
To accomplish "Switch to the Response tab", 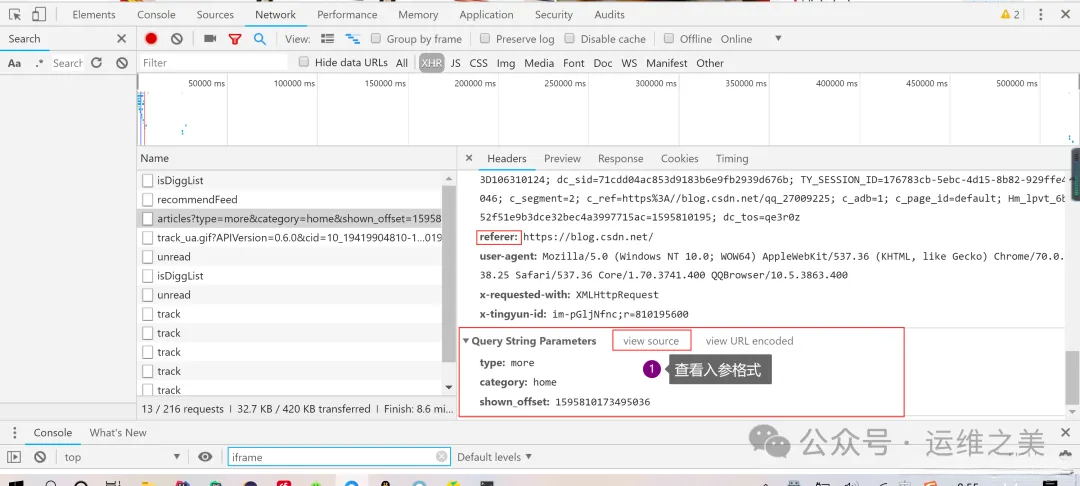I will (x=620, y=159).
